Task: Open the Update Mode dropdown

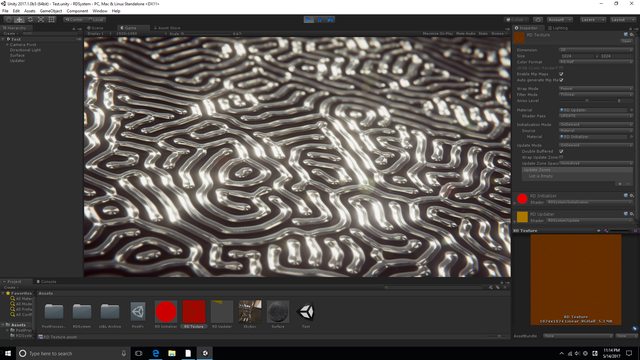Action: (596, 145)
